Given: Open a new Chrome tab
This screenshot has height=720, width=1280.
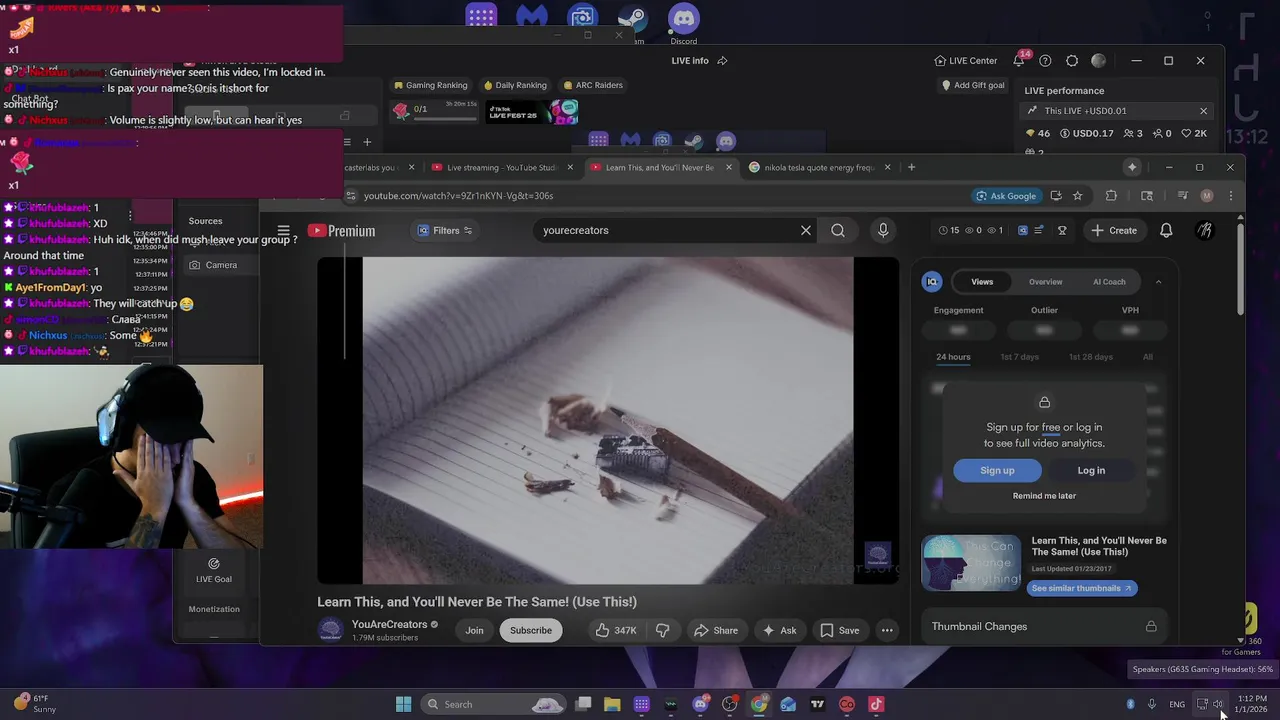Looking at the screenshot, I should [x=911, y=167].
